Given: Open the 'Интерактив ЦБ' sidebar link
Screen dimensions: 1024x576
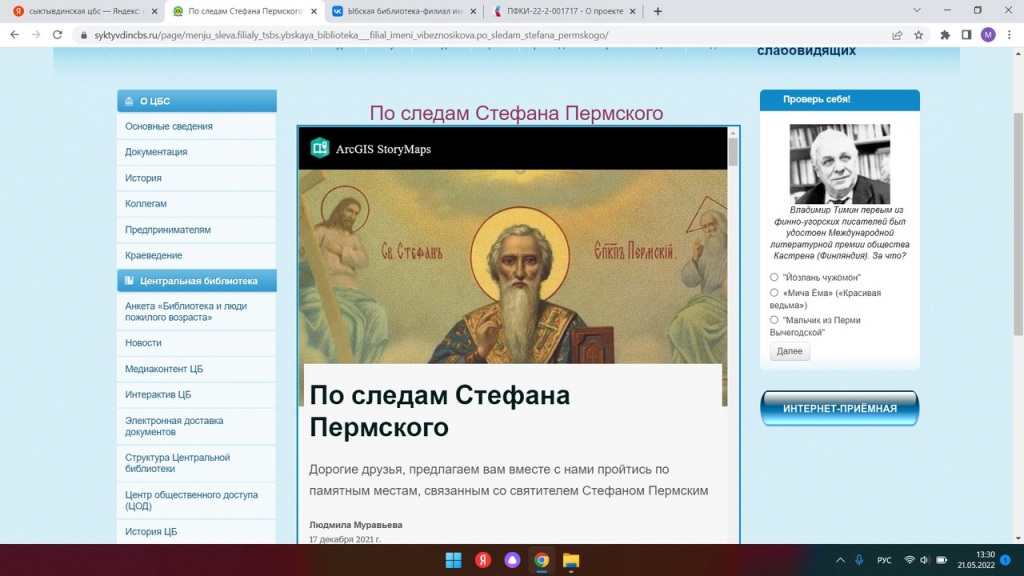Looking at the screenshot, I should (x=197, y=394).
